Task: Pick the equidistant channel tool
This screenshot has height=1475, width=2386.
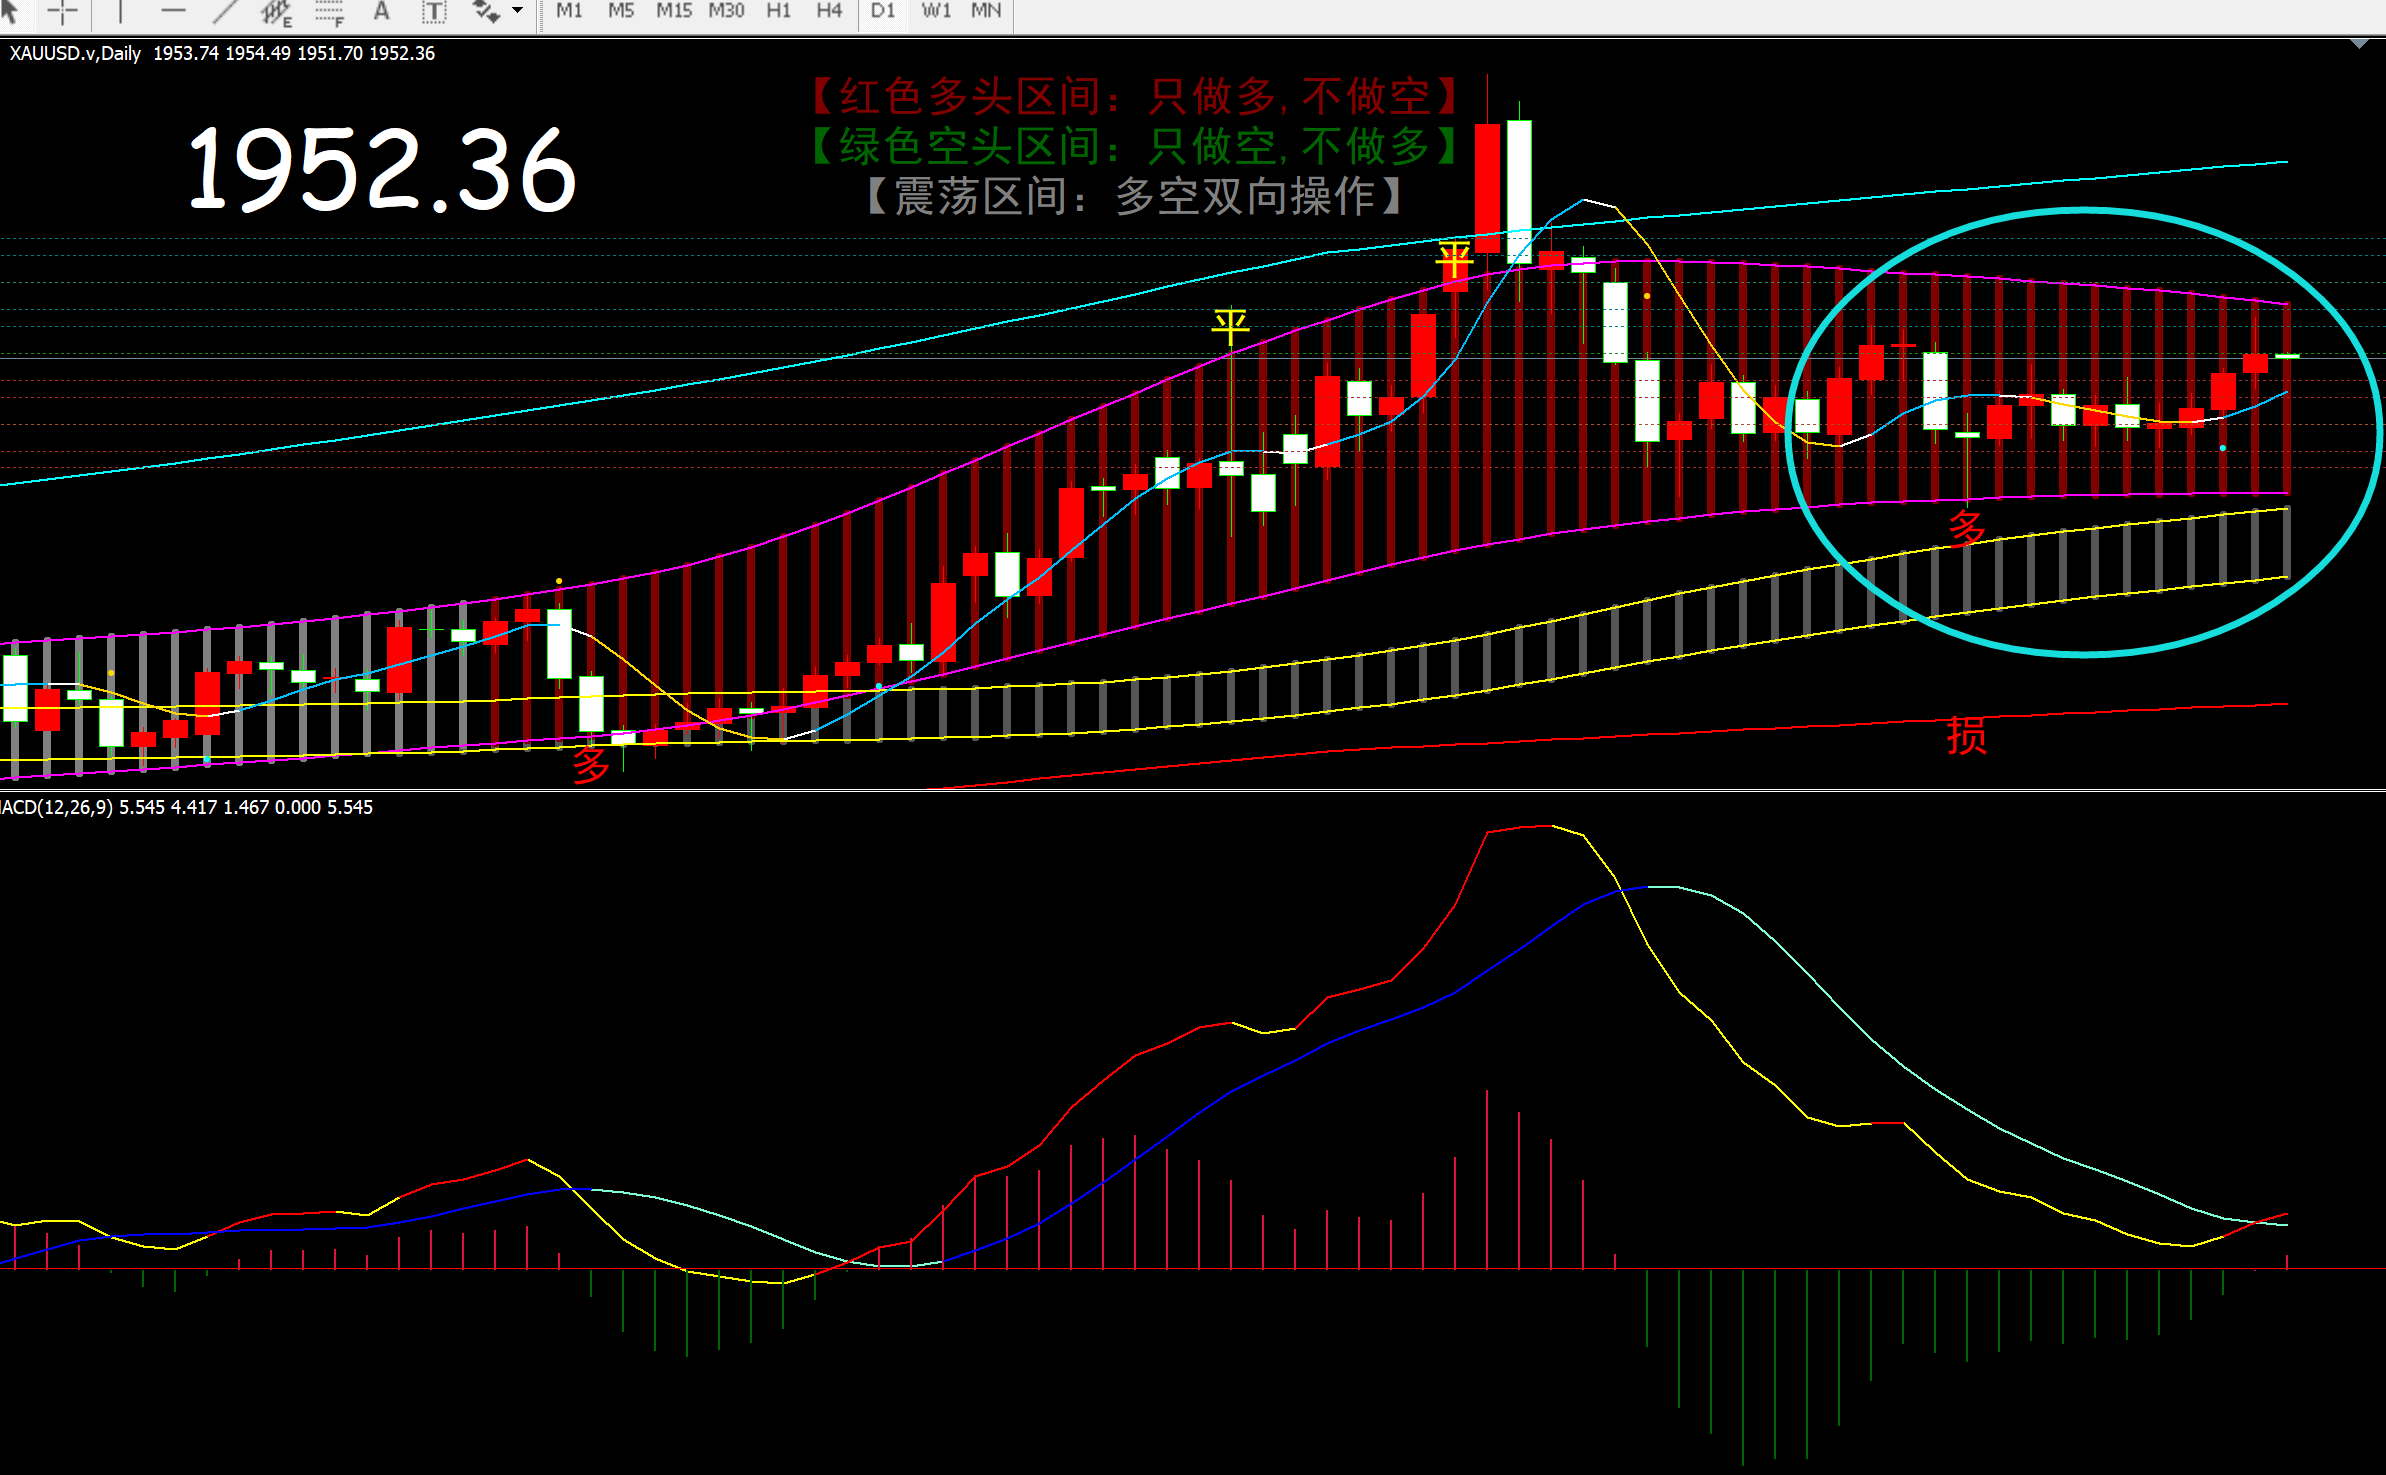Action: coord(276,12)
